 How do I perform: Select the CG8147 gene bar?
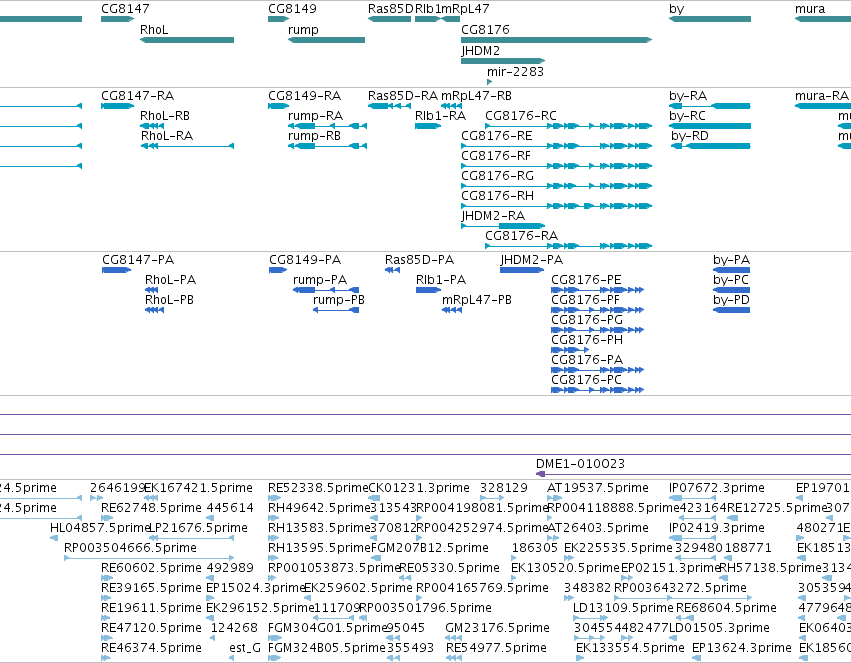pos(117,19)
